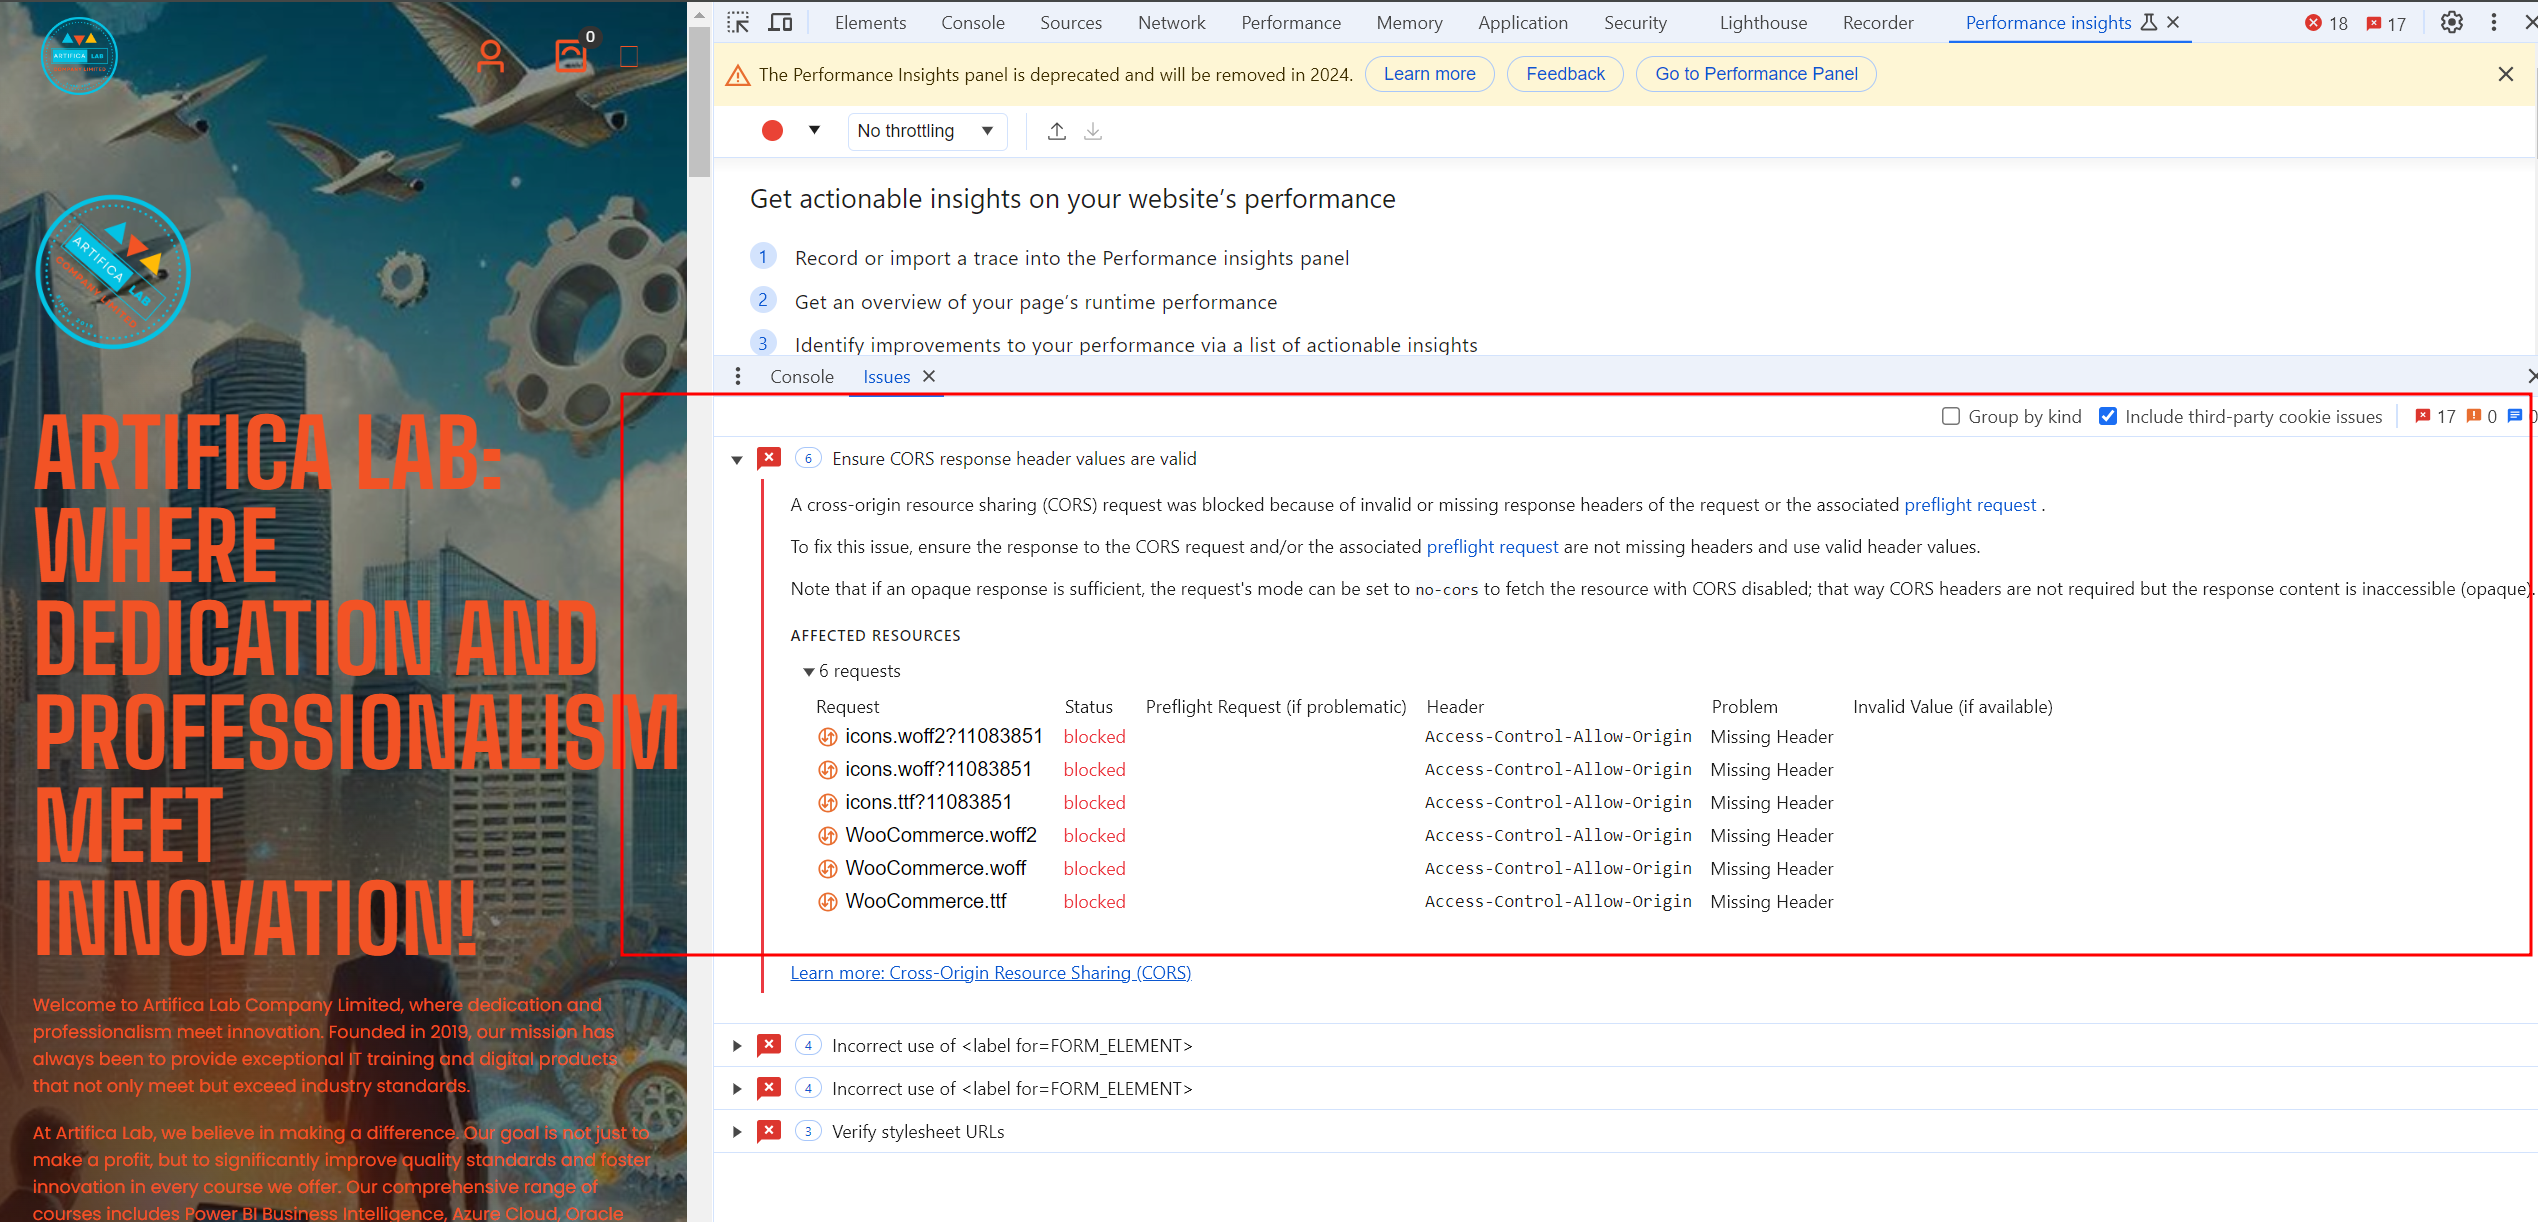This screenshot has width=2538, height=1222.
Task: Click the WooCommerce.woff2 request name
Action: [x=940, y=836]
